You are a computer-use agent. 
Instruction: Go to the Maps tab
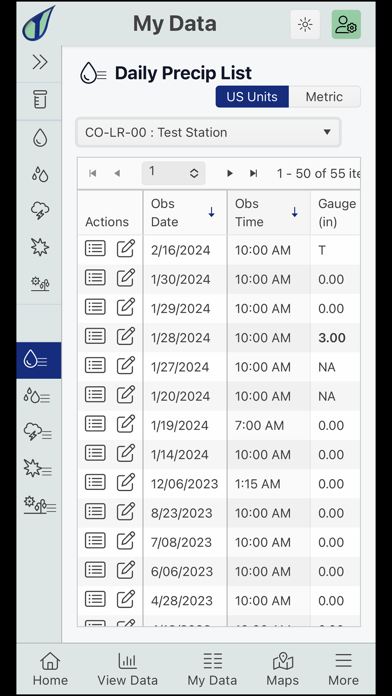pos(282,669)
